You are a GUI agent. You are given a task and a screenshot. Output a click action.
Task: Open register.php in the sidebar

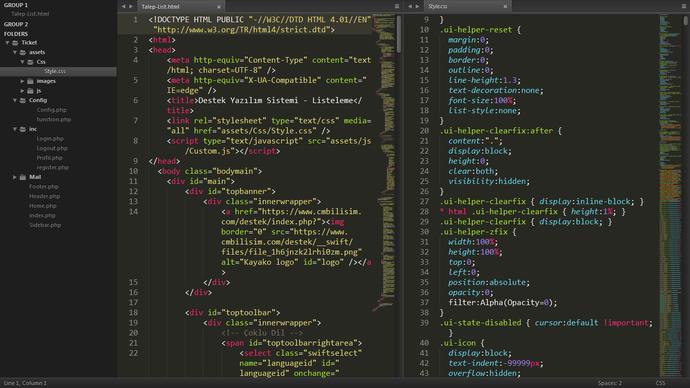pos(53,168)
